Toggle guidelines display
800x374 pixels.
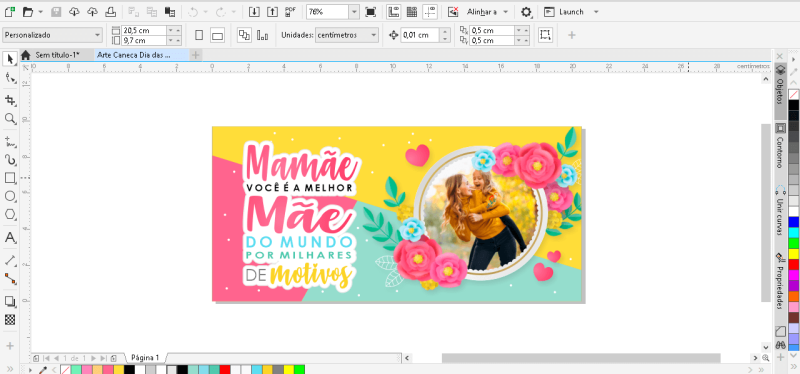[x=430, y=11]
